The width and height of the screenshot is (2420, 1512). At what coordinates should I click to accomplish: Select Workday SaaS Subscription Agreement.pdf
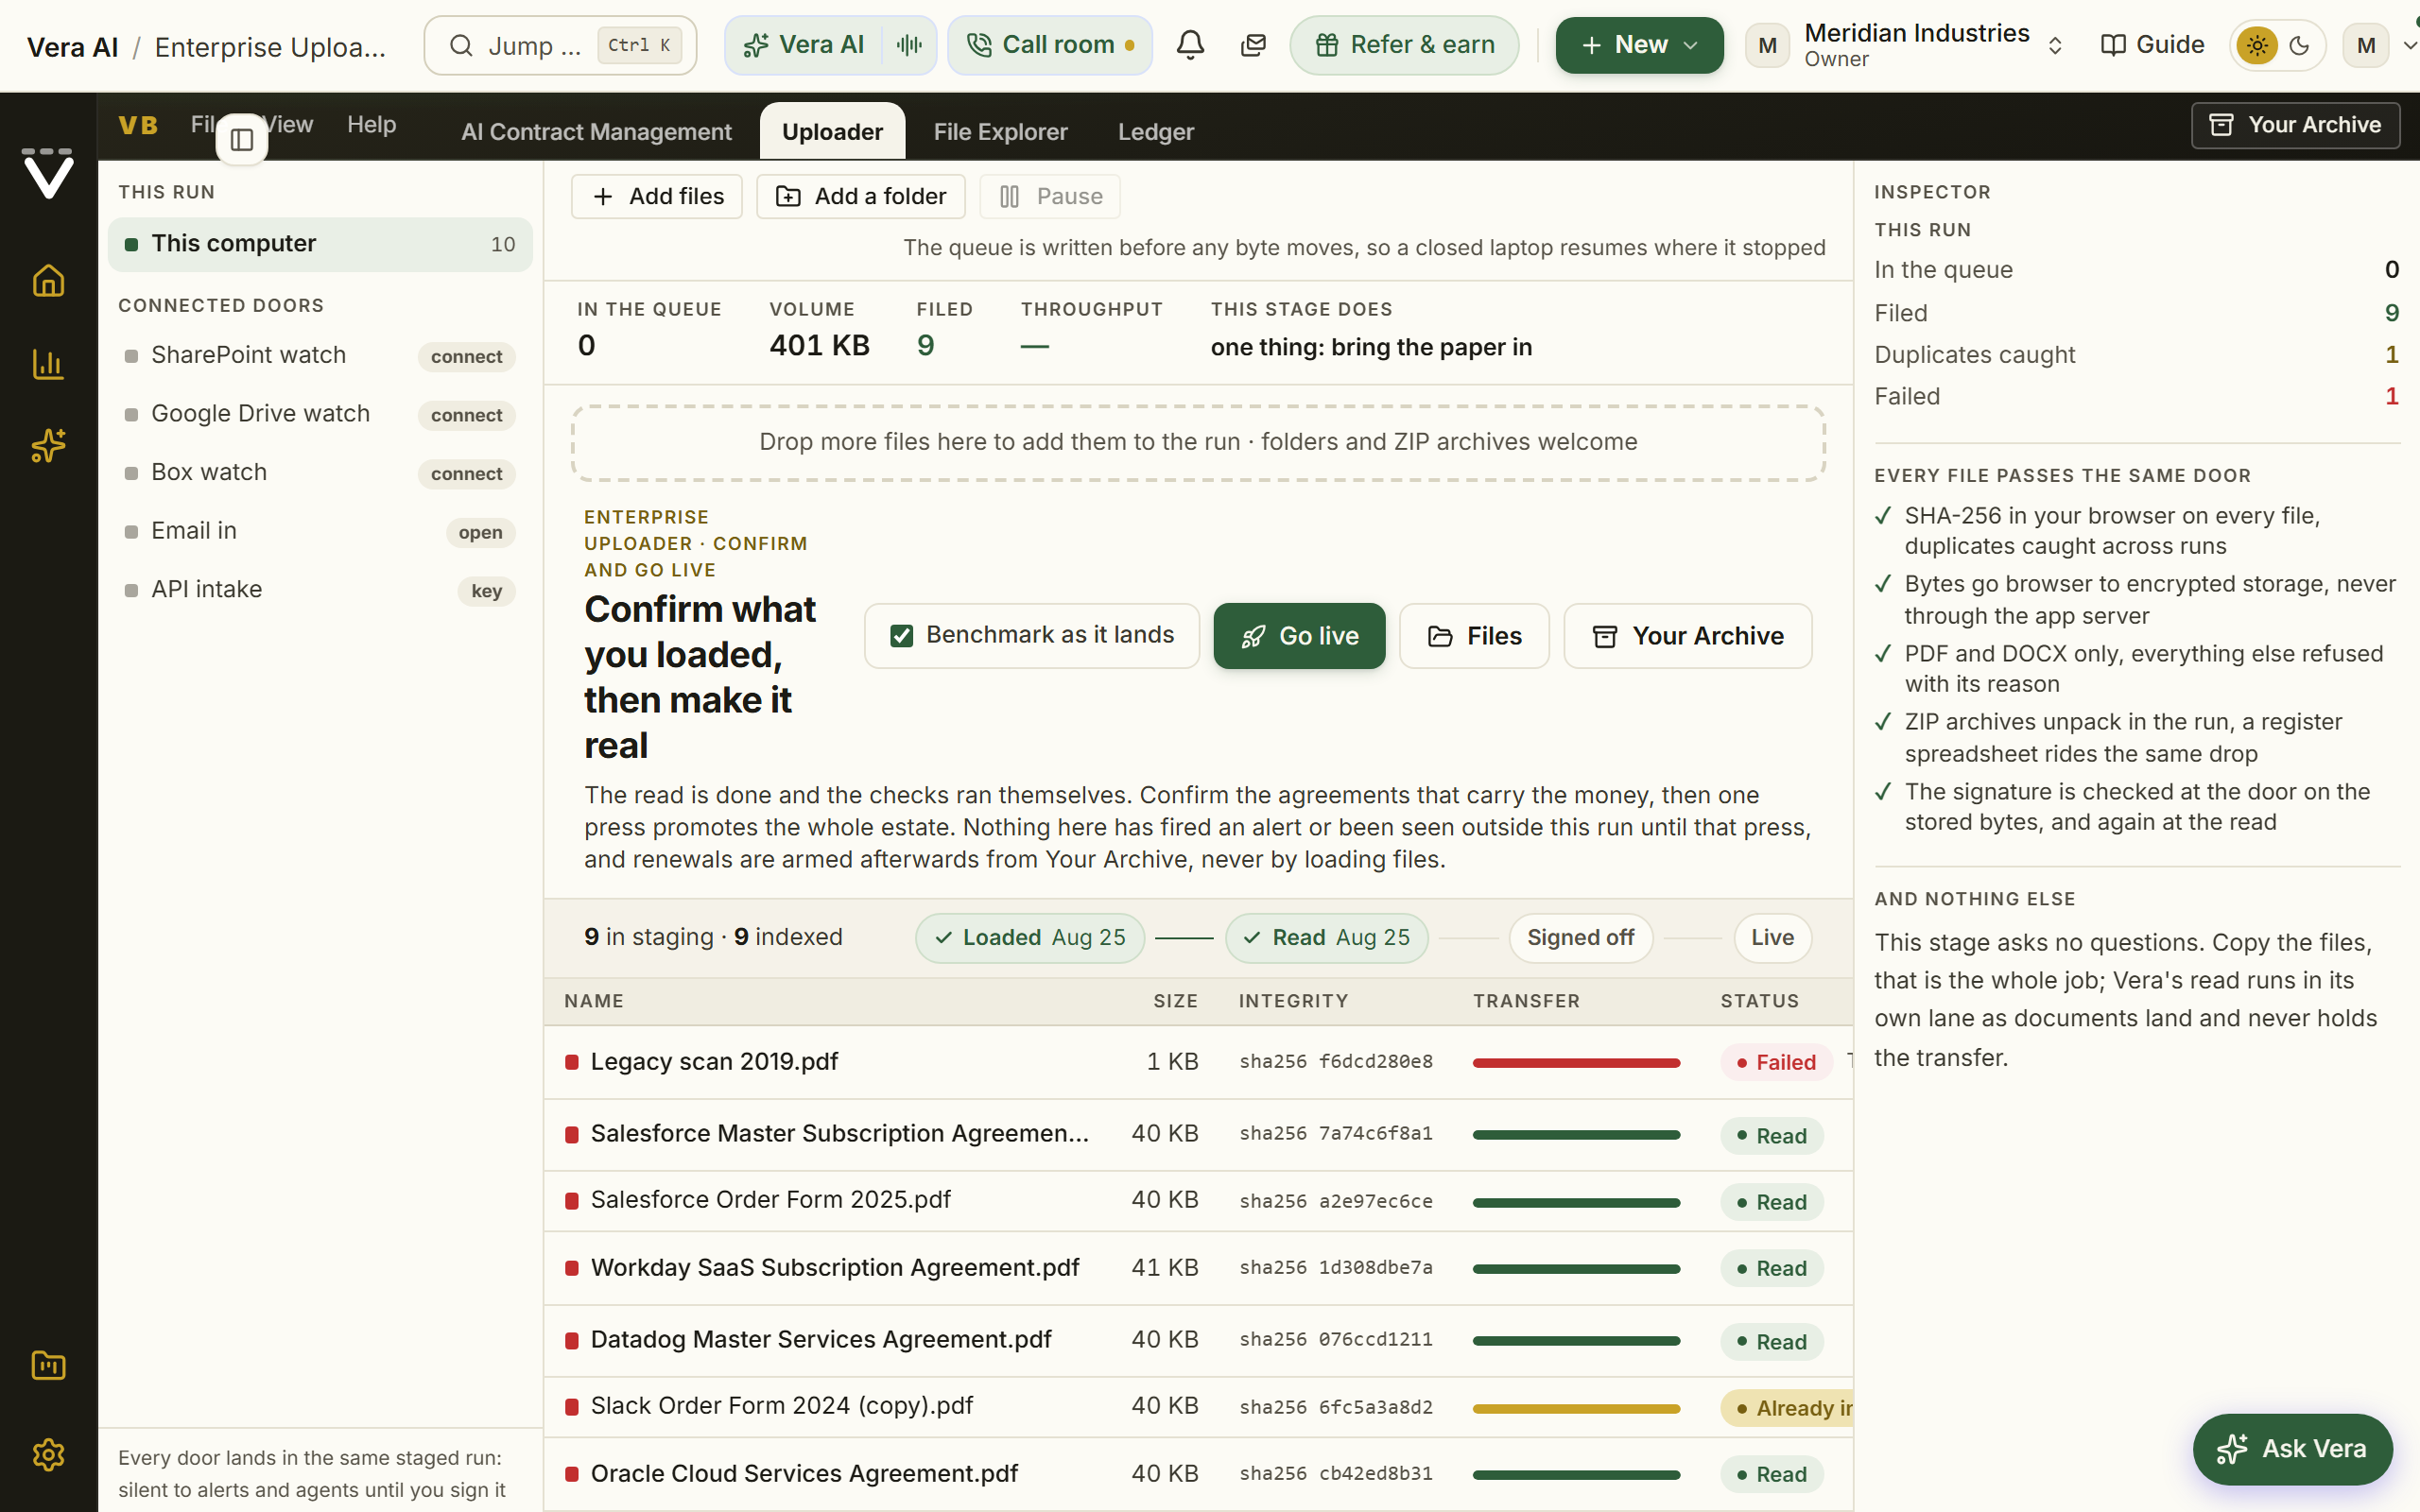(x=835, y=1267)
